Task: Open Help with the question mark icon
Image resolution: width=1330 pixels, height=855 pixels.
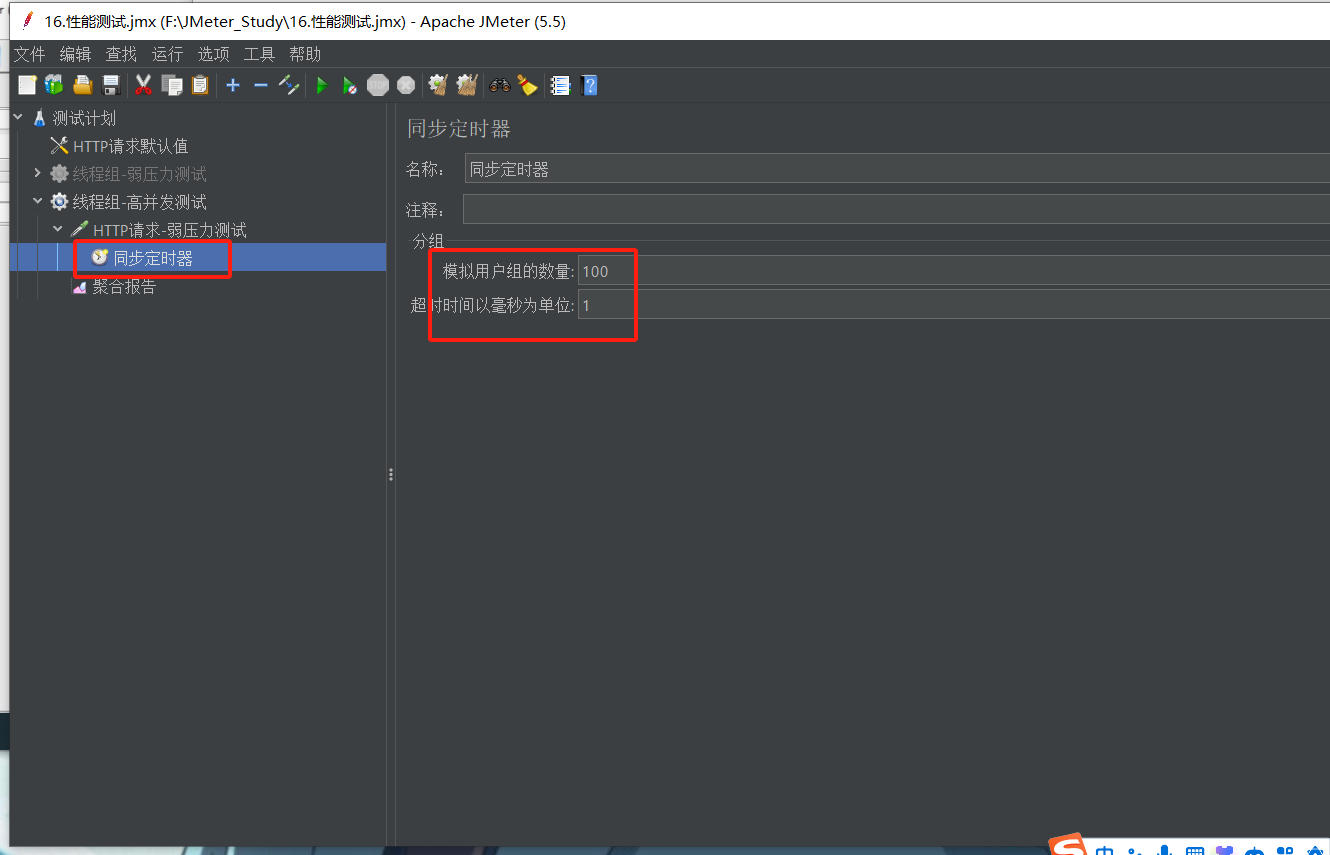Action: click(589, 86)
